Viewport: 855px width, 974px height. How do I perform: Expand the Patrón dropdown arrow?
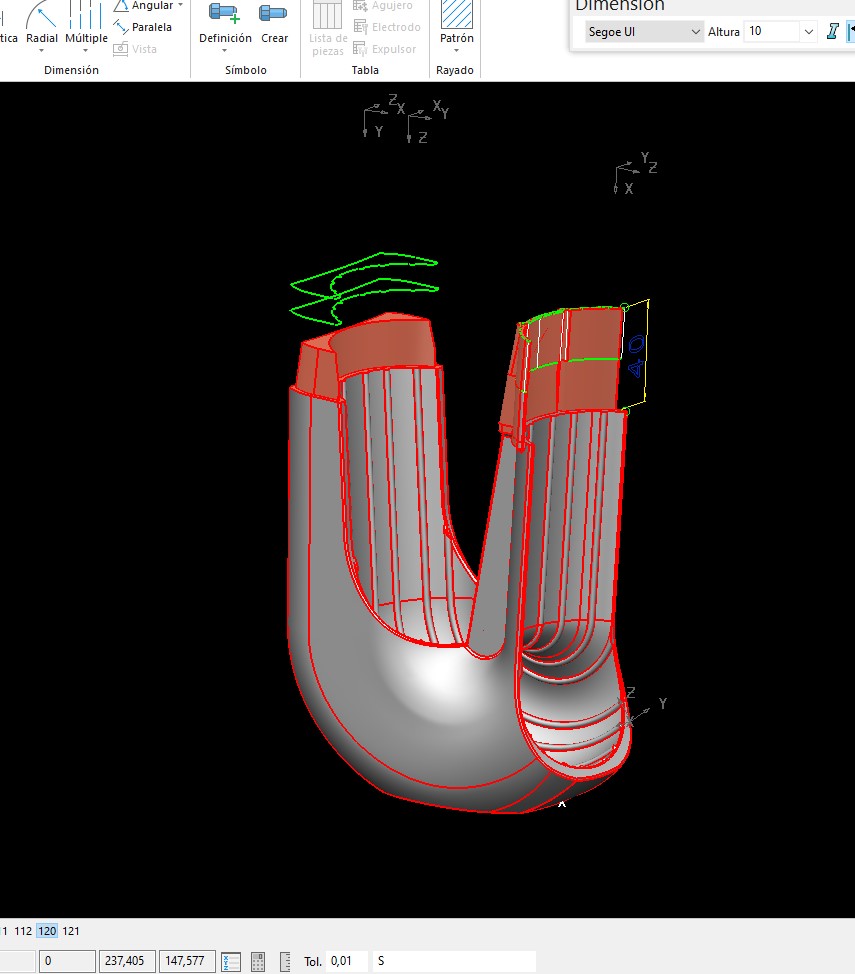pyautogui.click(x=457, y=51)
